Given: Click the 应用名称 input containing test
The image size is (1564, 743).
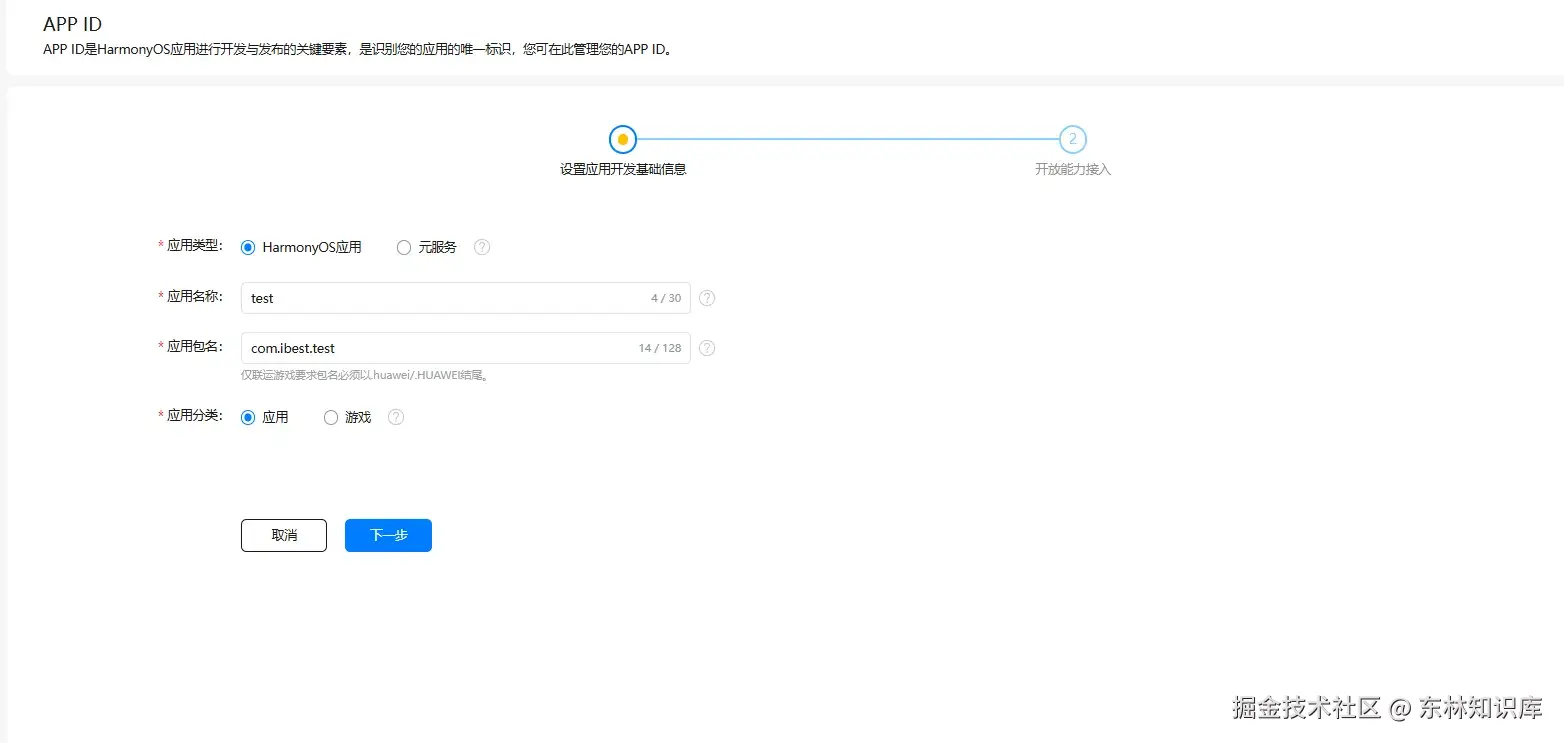Looking at the screenshot, I should (465, 298).
